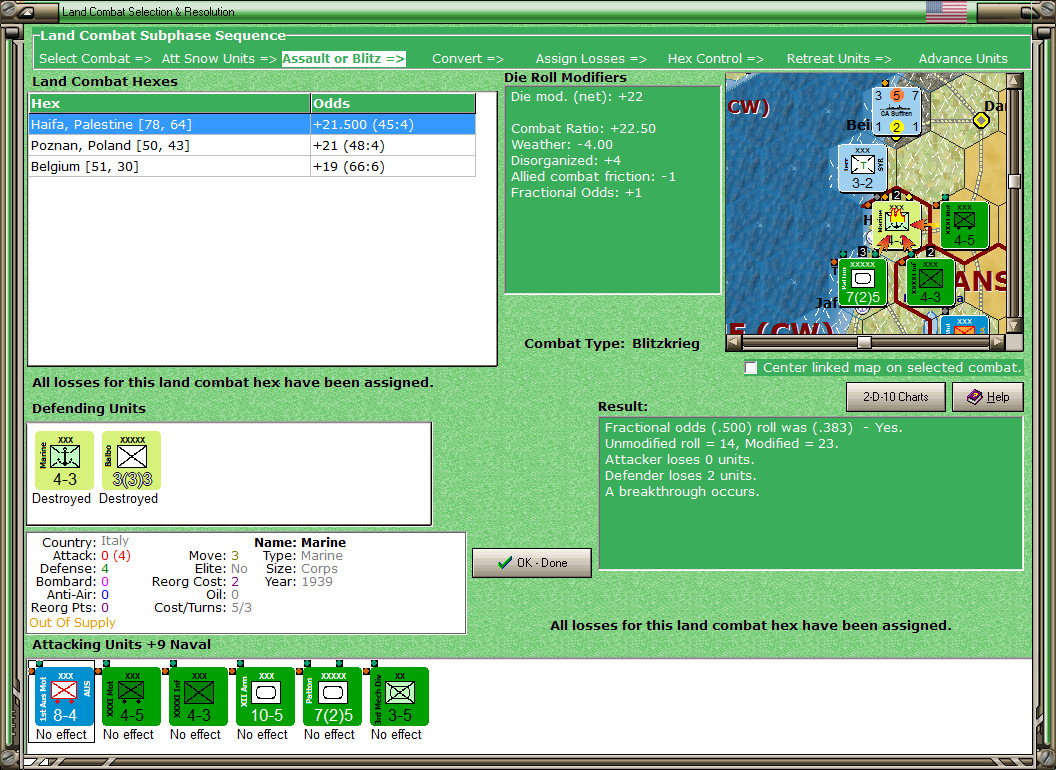1056x770 pixels.
Task: Select the Marine 4-3 defending unit counter
Action: [65, 461]
